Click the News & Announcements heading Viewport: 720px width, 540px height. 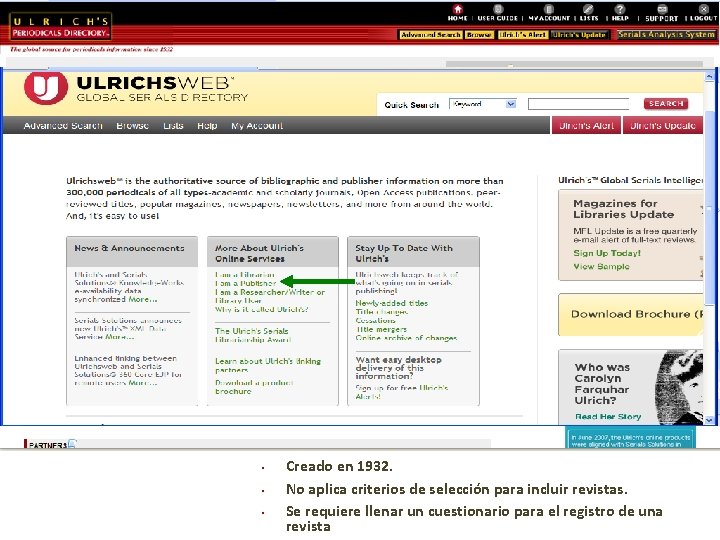coord(129,248)
